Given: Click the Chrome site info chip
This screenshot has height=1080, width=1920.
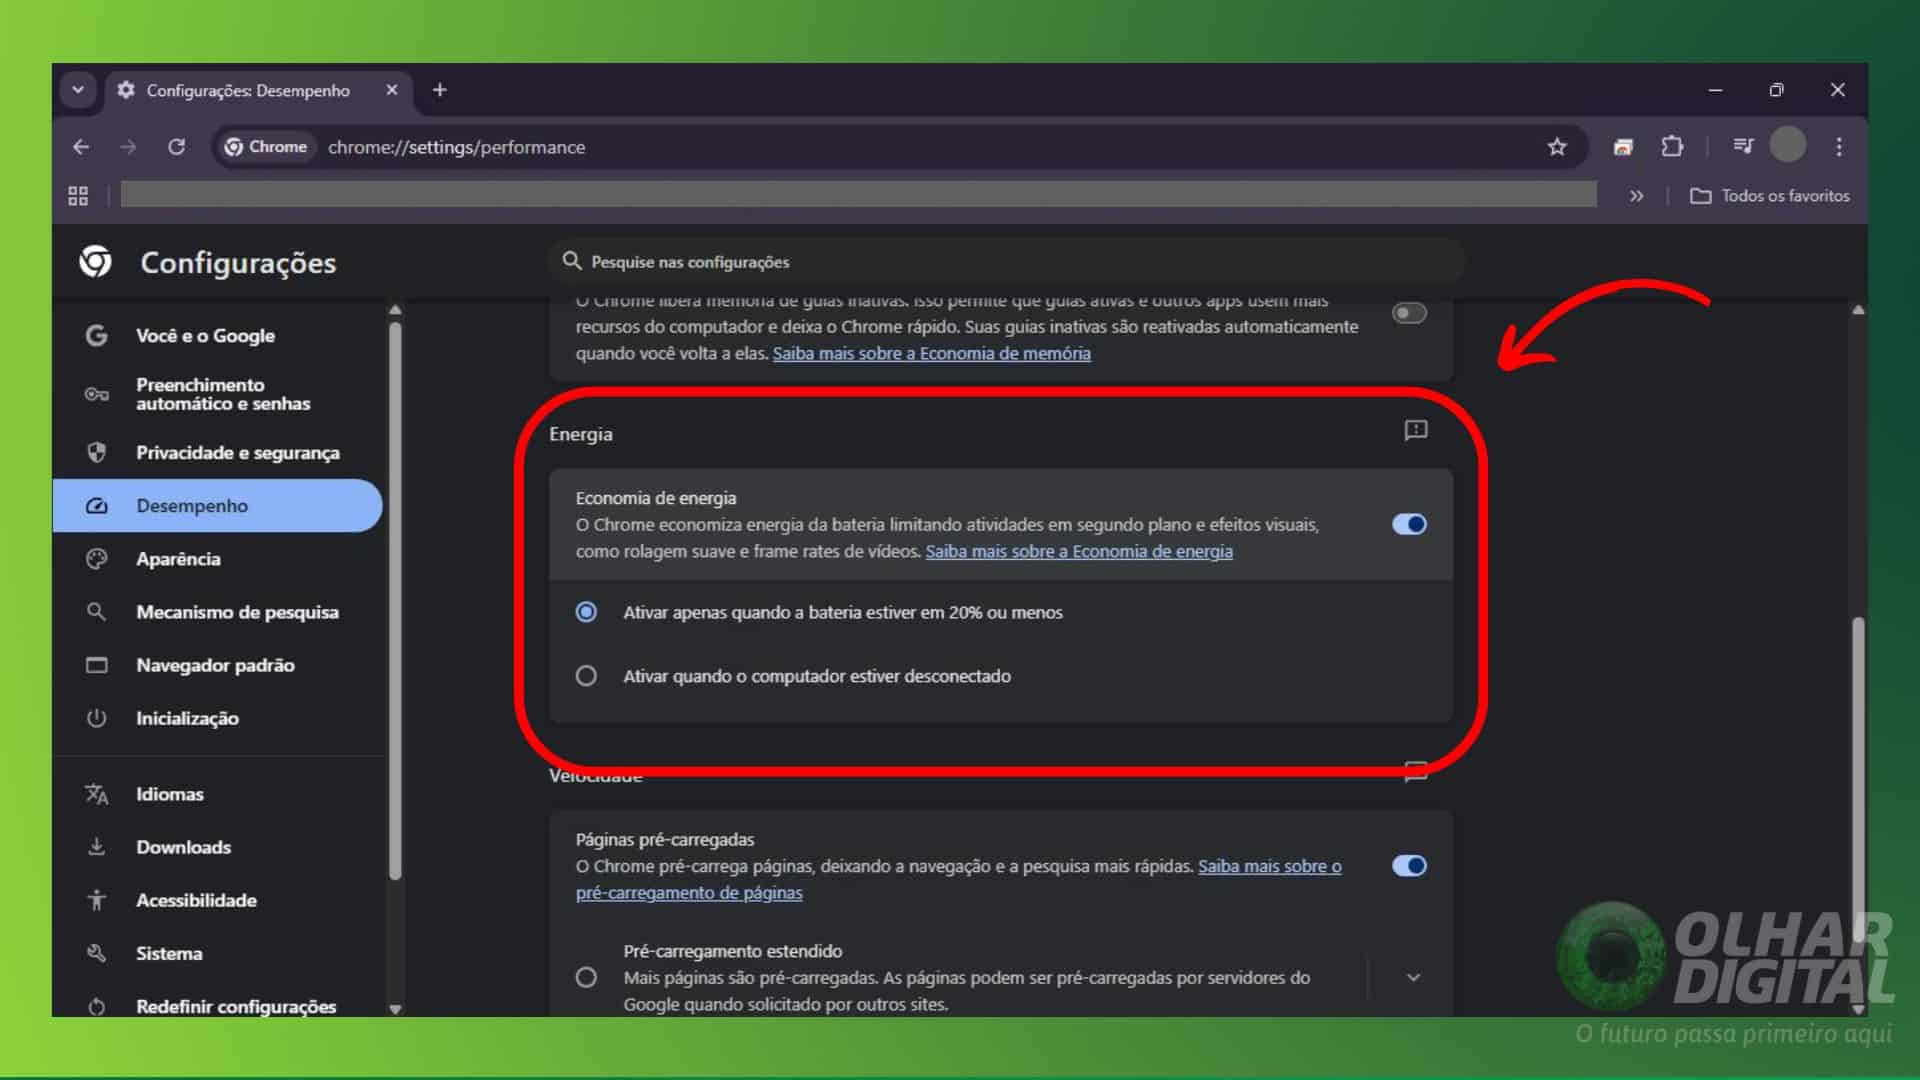Looking at the screenshot, I should coord(266,147).
